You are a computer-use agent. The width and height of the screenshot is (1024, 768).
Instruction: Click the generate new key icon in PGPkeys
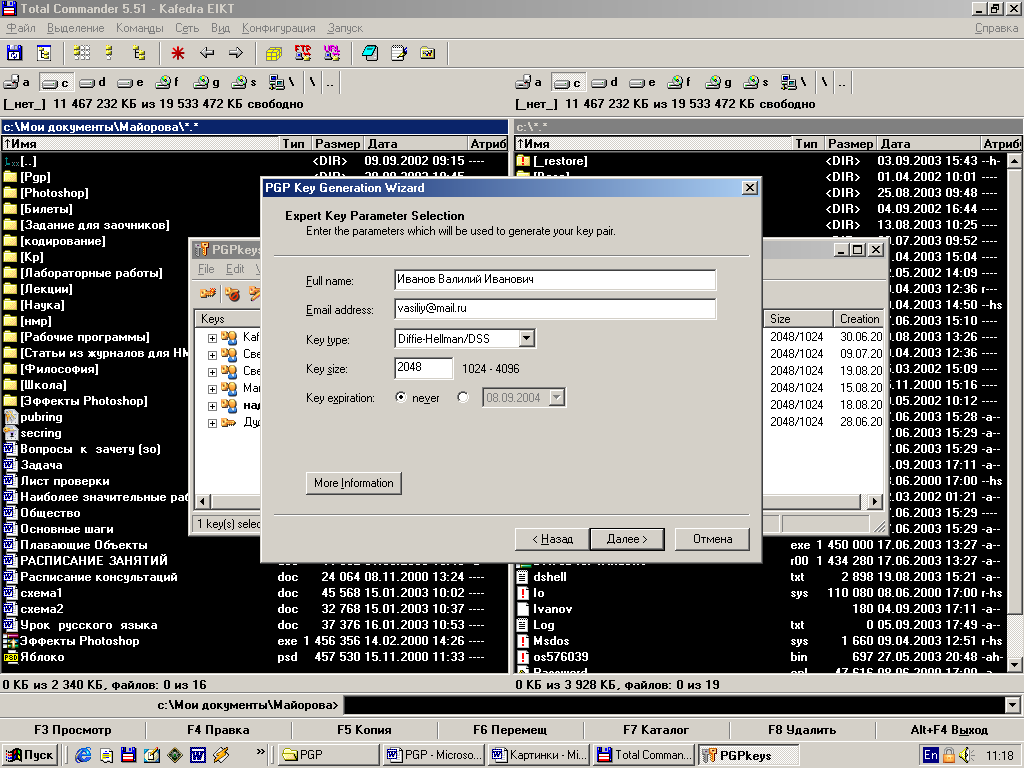[208, 293]
